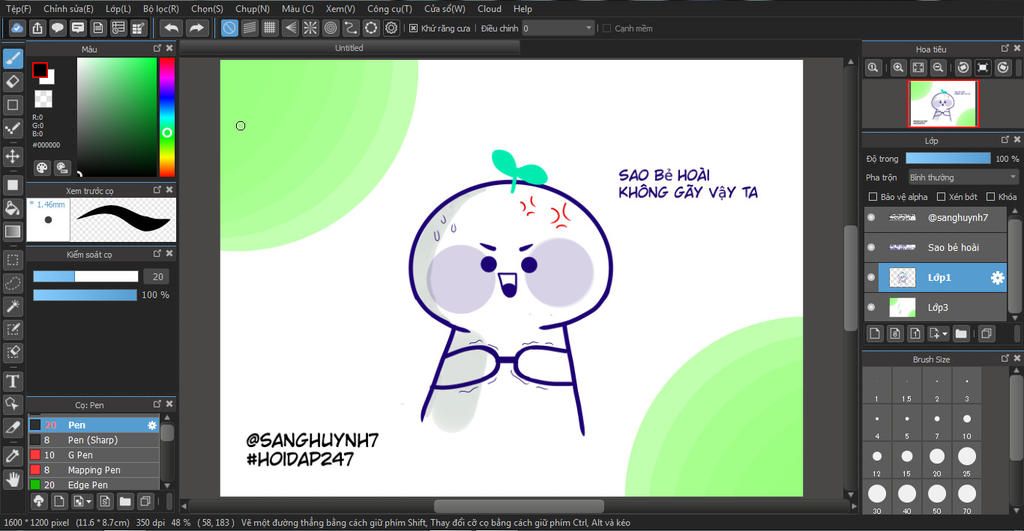Toggle Cạnh mềm checkbox
1024x531 pixels.
[x=607, y=28]
